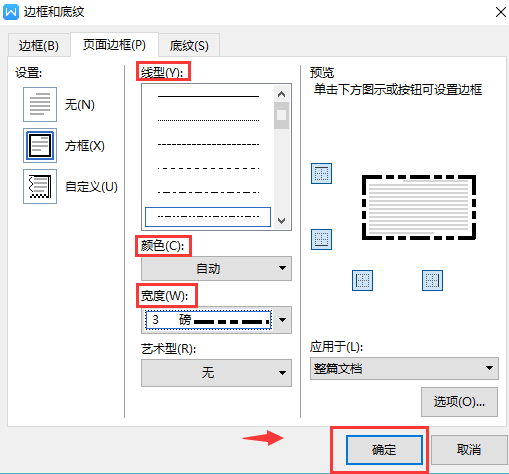Toggle the bottom border preview button

(321, 239)
